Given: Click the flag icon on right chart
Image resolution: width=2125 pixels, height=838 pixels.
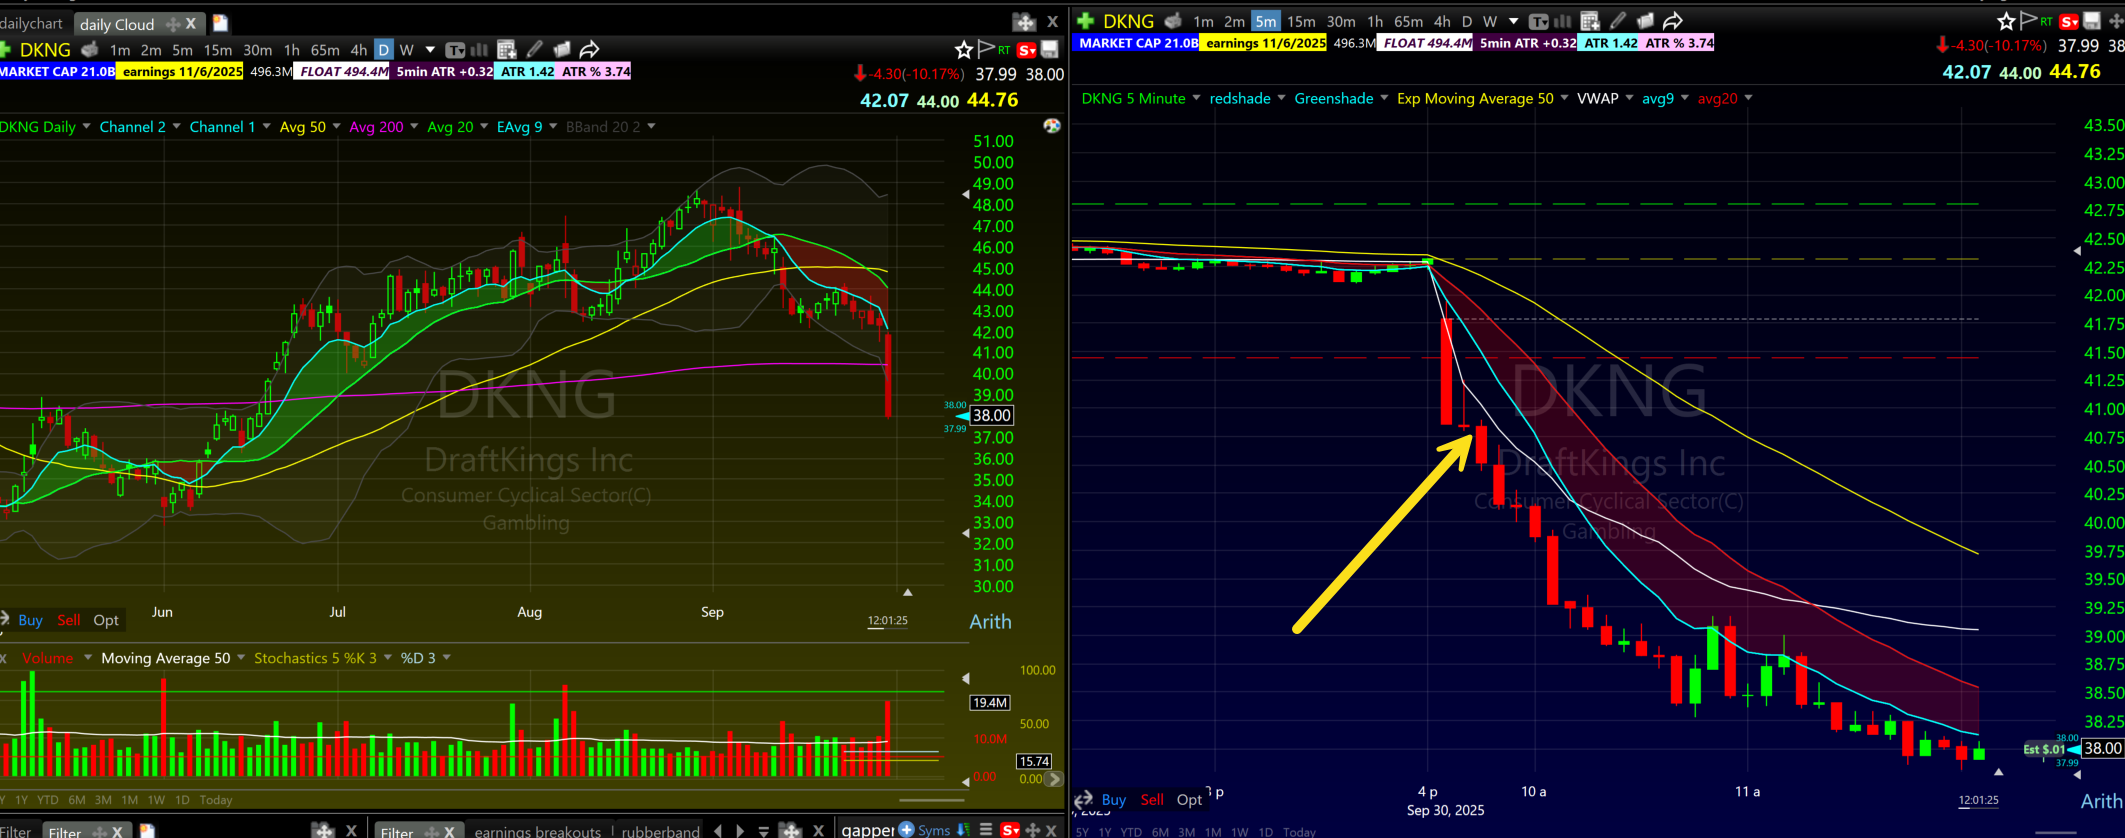Looking at the screenshot, I should 2029,20.
